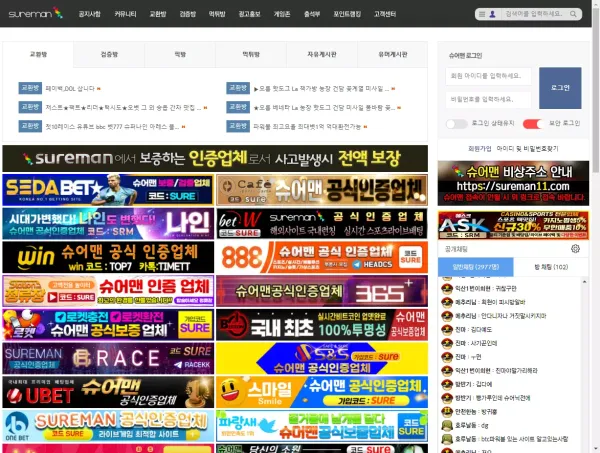This screenshot has height=453, width=600.
Task: Click avatar beside '안전한놈' chat message
Action: (x=447, y=412)
